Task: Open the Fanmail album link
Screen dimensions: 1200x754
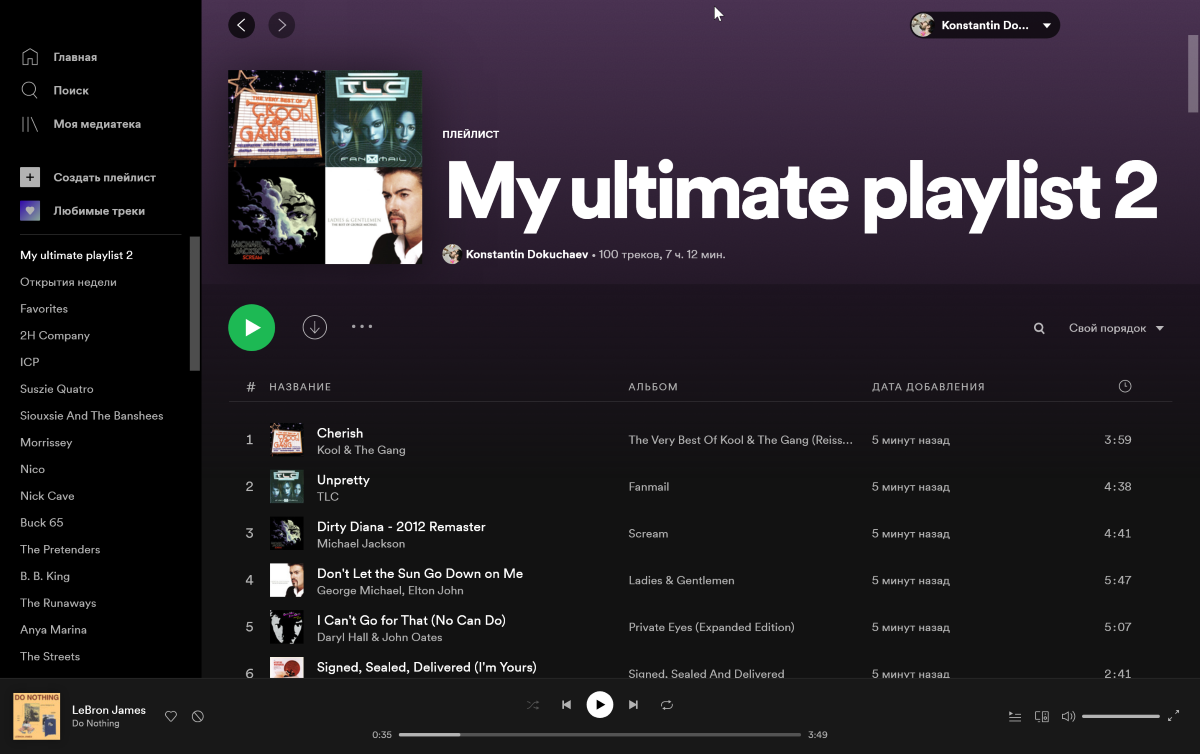Action: 649,487
